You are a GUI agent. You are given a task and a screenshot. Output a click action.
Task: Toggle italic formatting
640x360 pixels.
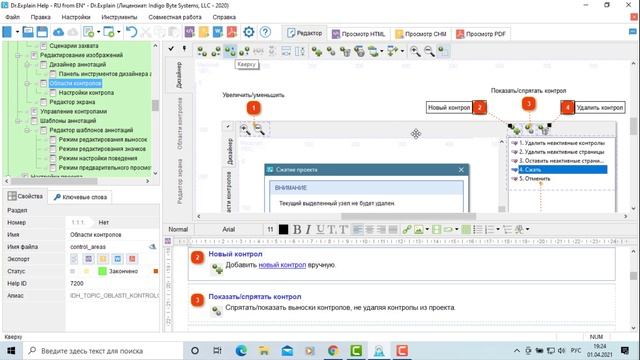pos(308,229)
